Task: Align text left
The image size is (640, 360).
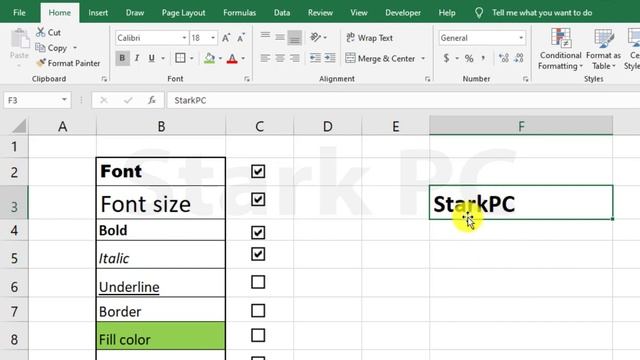Action: pos(265,58)
